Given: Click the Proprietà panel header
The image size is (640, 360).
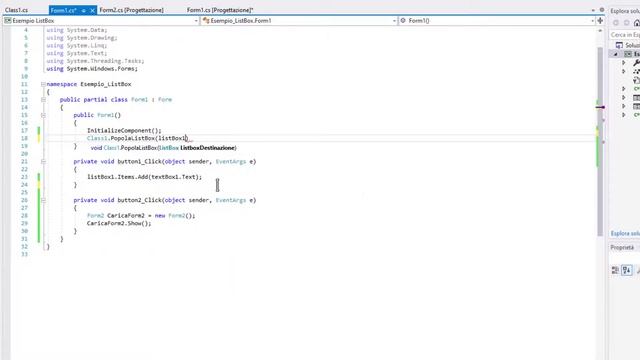Looking at the screenshot, I should tap(622, 248).
